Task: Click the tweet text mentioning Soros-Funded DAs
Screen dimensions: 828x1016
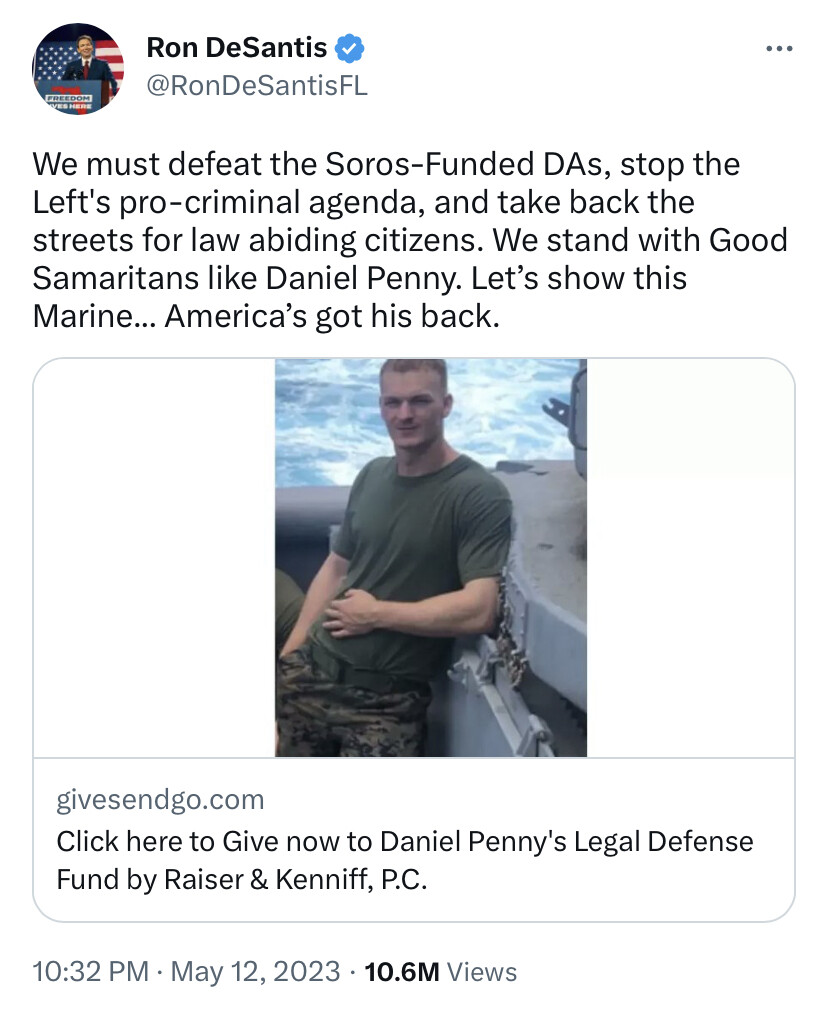Action: pyautogui.click(x=385, y=164)
